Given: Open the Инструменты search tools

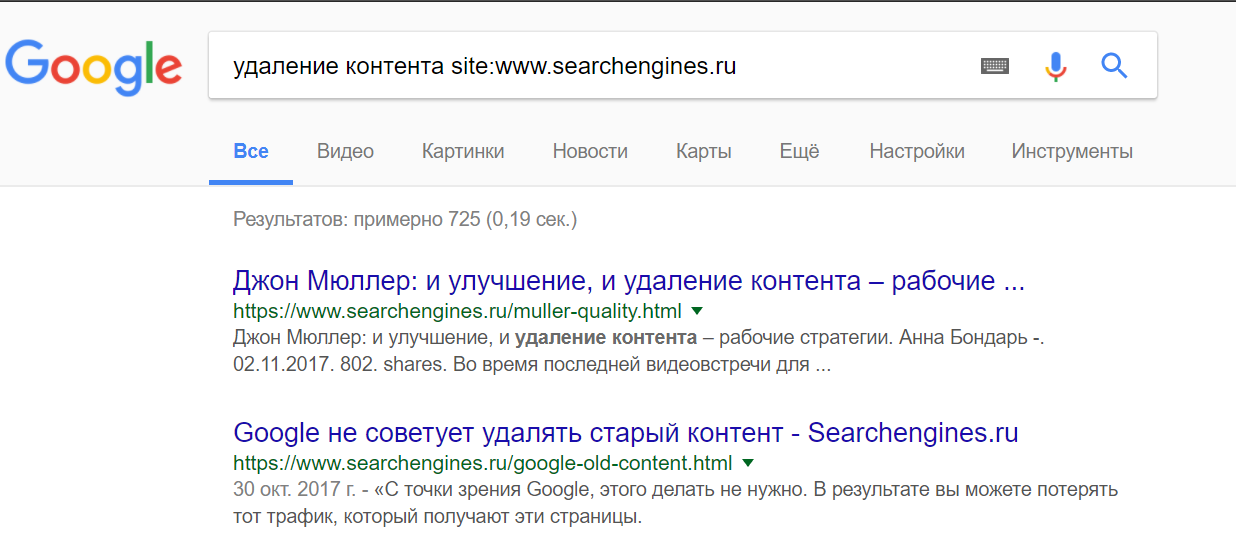Looking at the screenshot, I should pyautogui.click(x=1072, y=152).
